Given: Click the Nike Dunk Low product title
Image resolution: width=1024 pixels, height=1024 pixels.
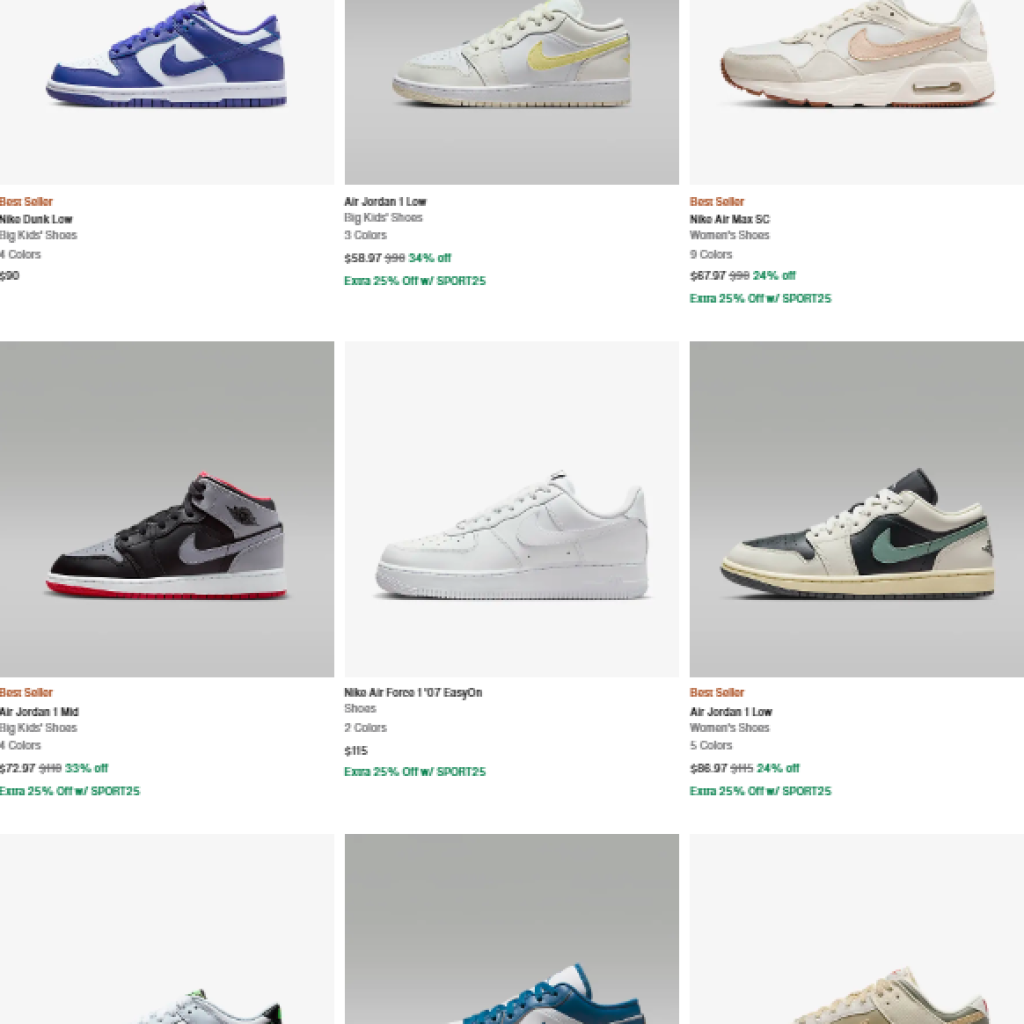Looking at the screenshot, I should click(x=36, y=219).
